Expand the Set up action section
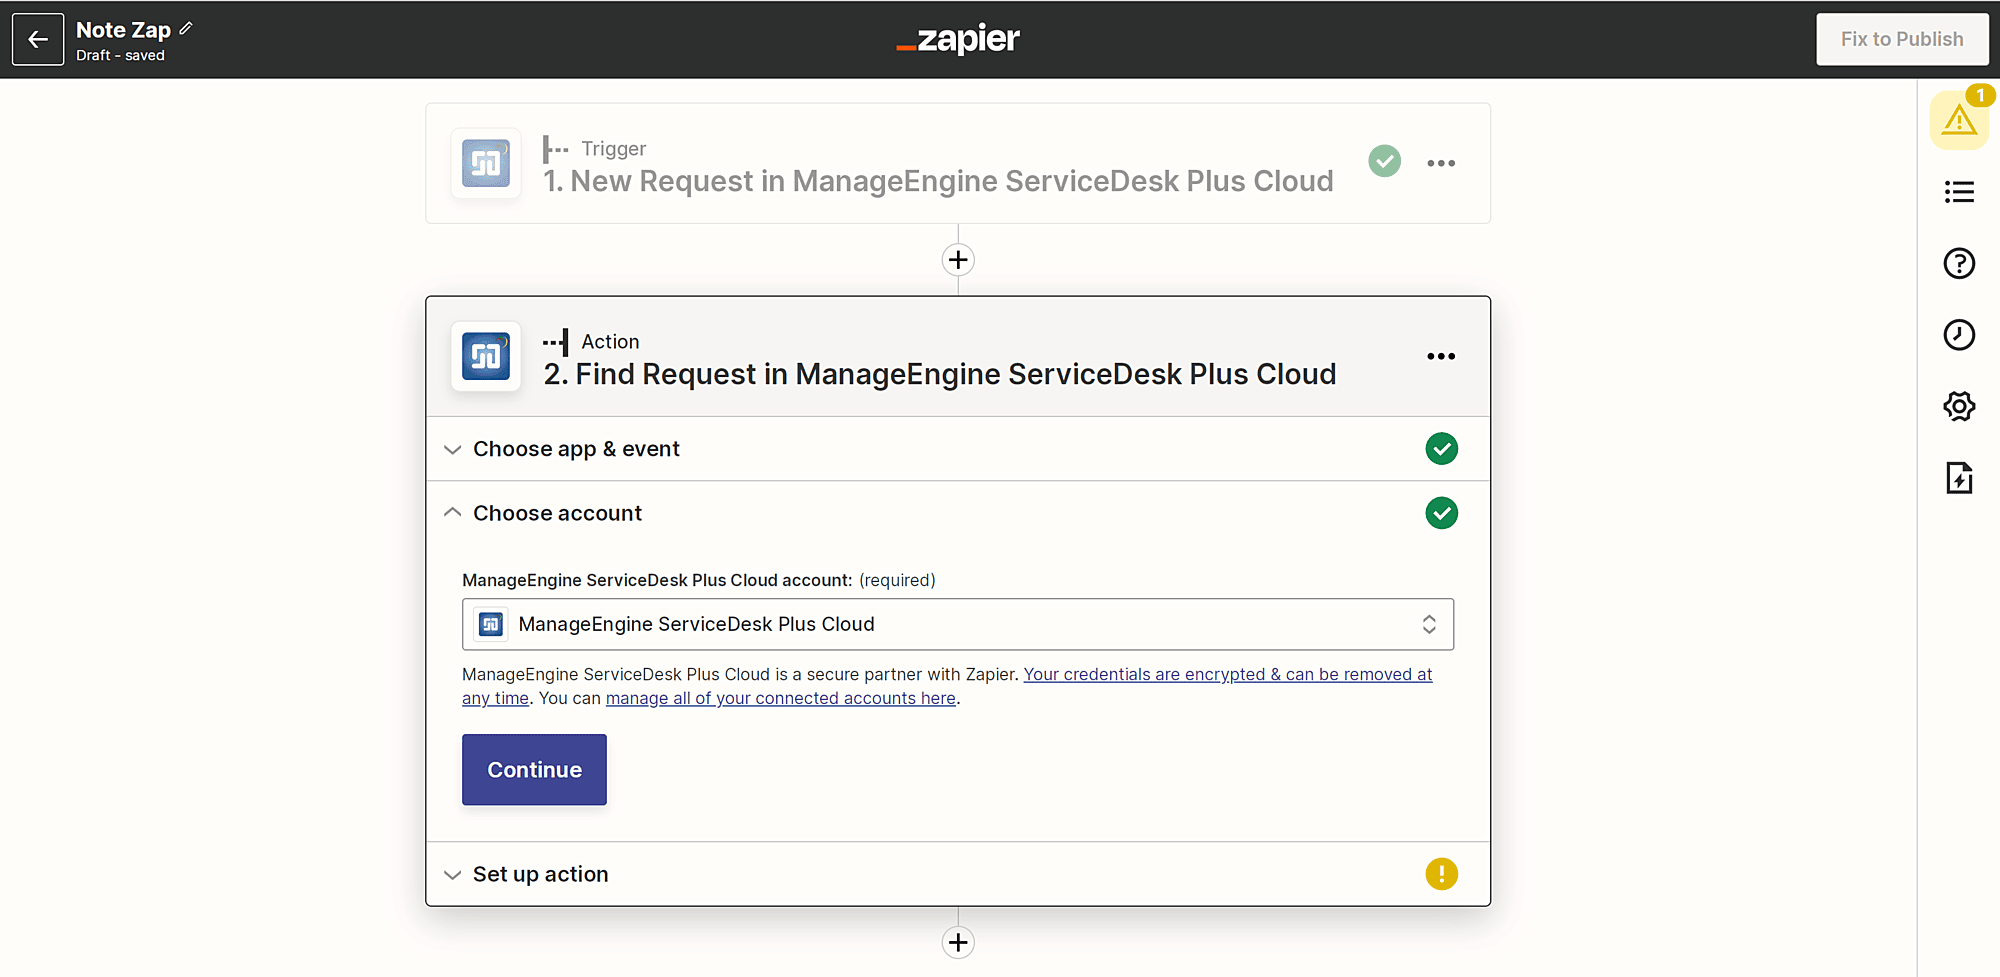 tap(540, 874)
